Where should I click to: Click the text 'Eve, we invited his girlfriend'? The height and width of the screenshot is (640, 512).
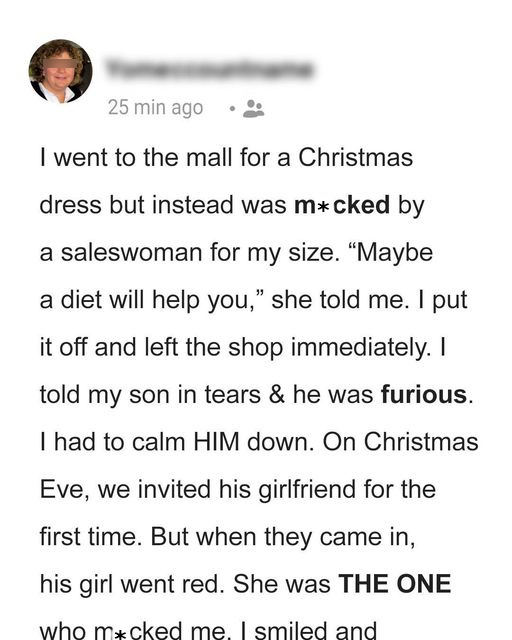[x=198, y=490]
